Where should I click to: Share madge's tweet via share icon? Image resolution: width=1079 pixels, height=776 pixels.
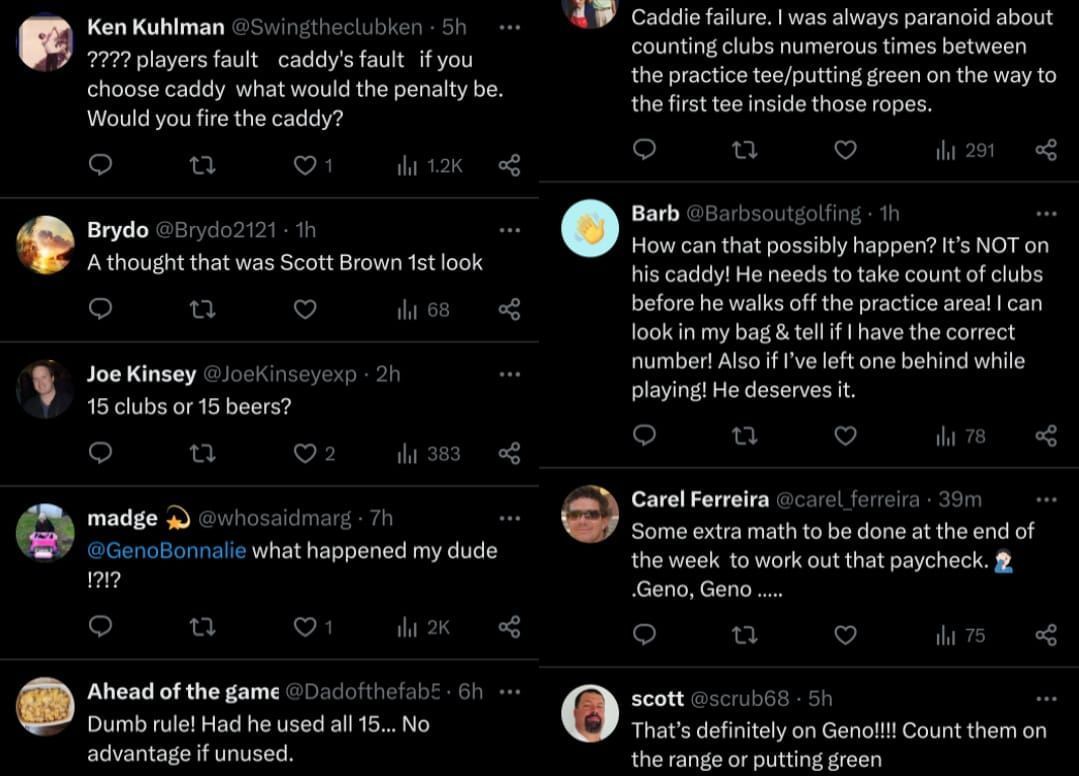(509, 626)
